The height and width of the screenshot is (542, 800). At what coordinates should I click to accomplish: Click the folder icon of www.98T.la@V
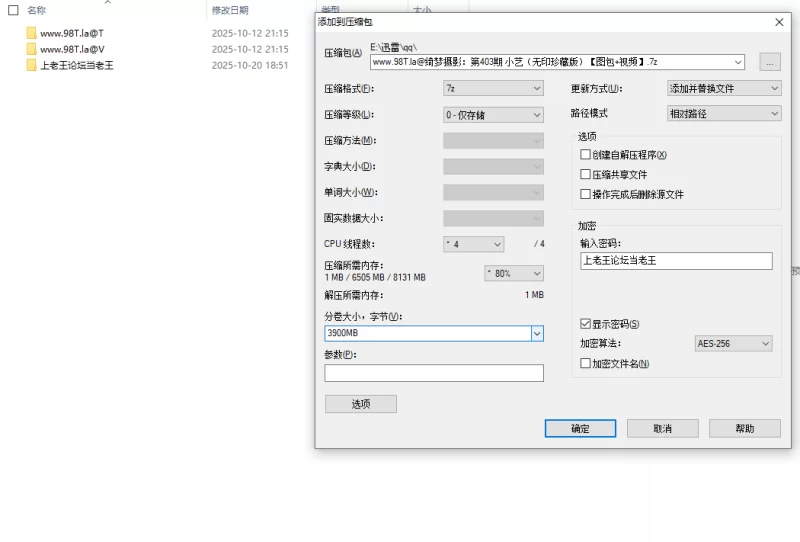click(x=32, y=49)
